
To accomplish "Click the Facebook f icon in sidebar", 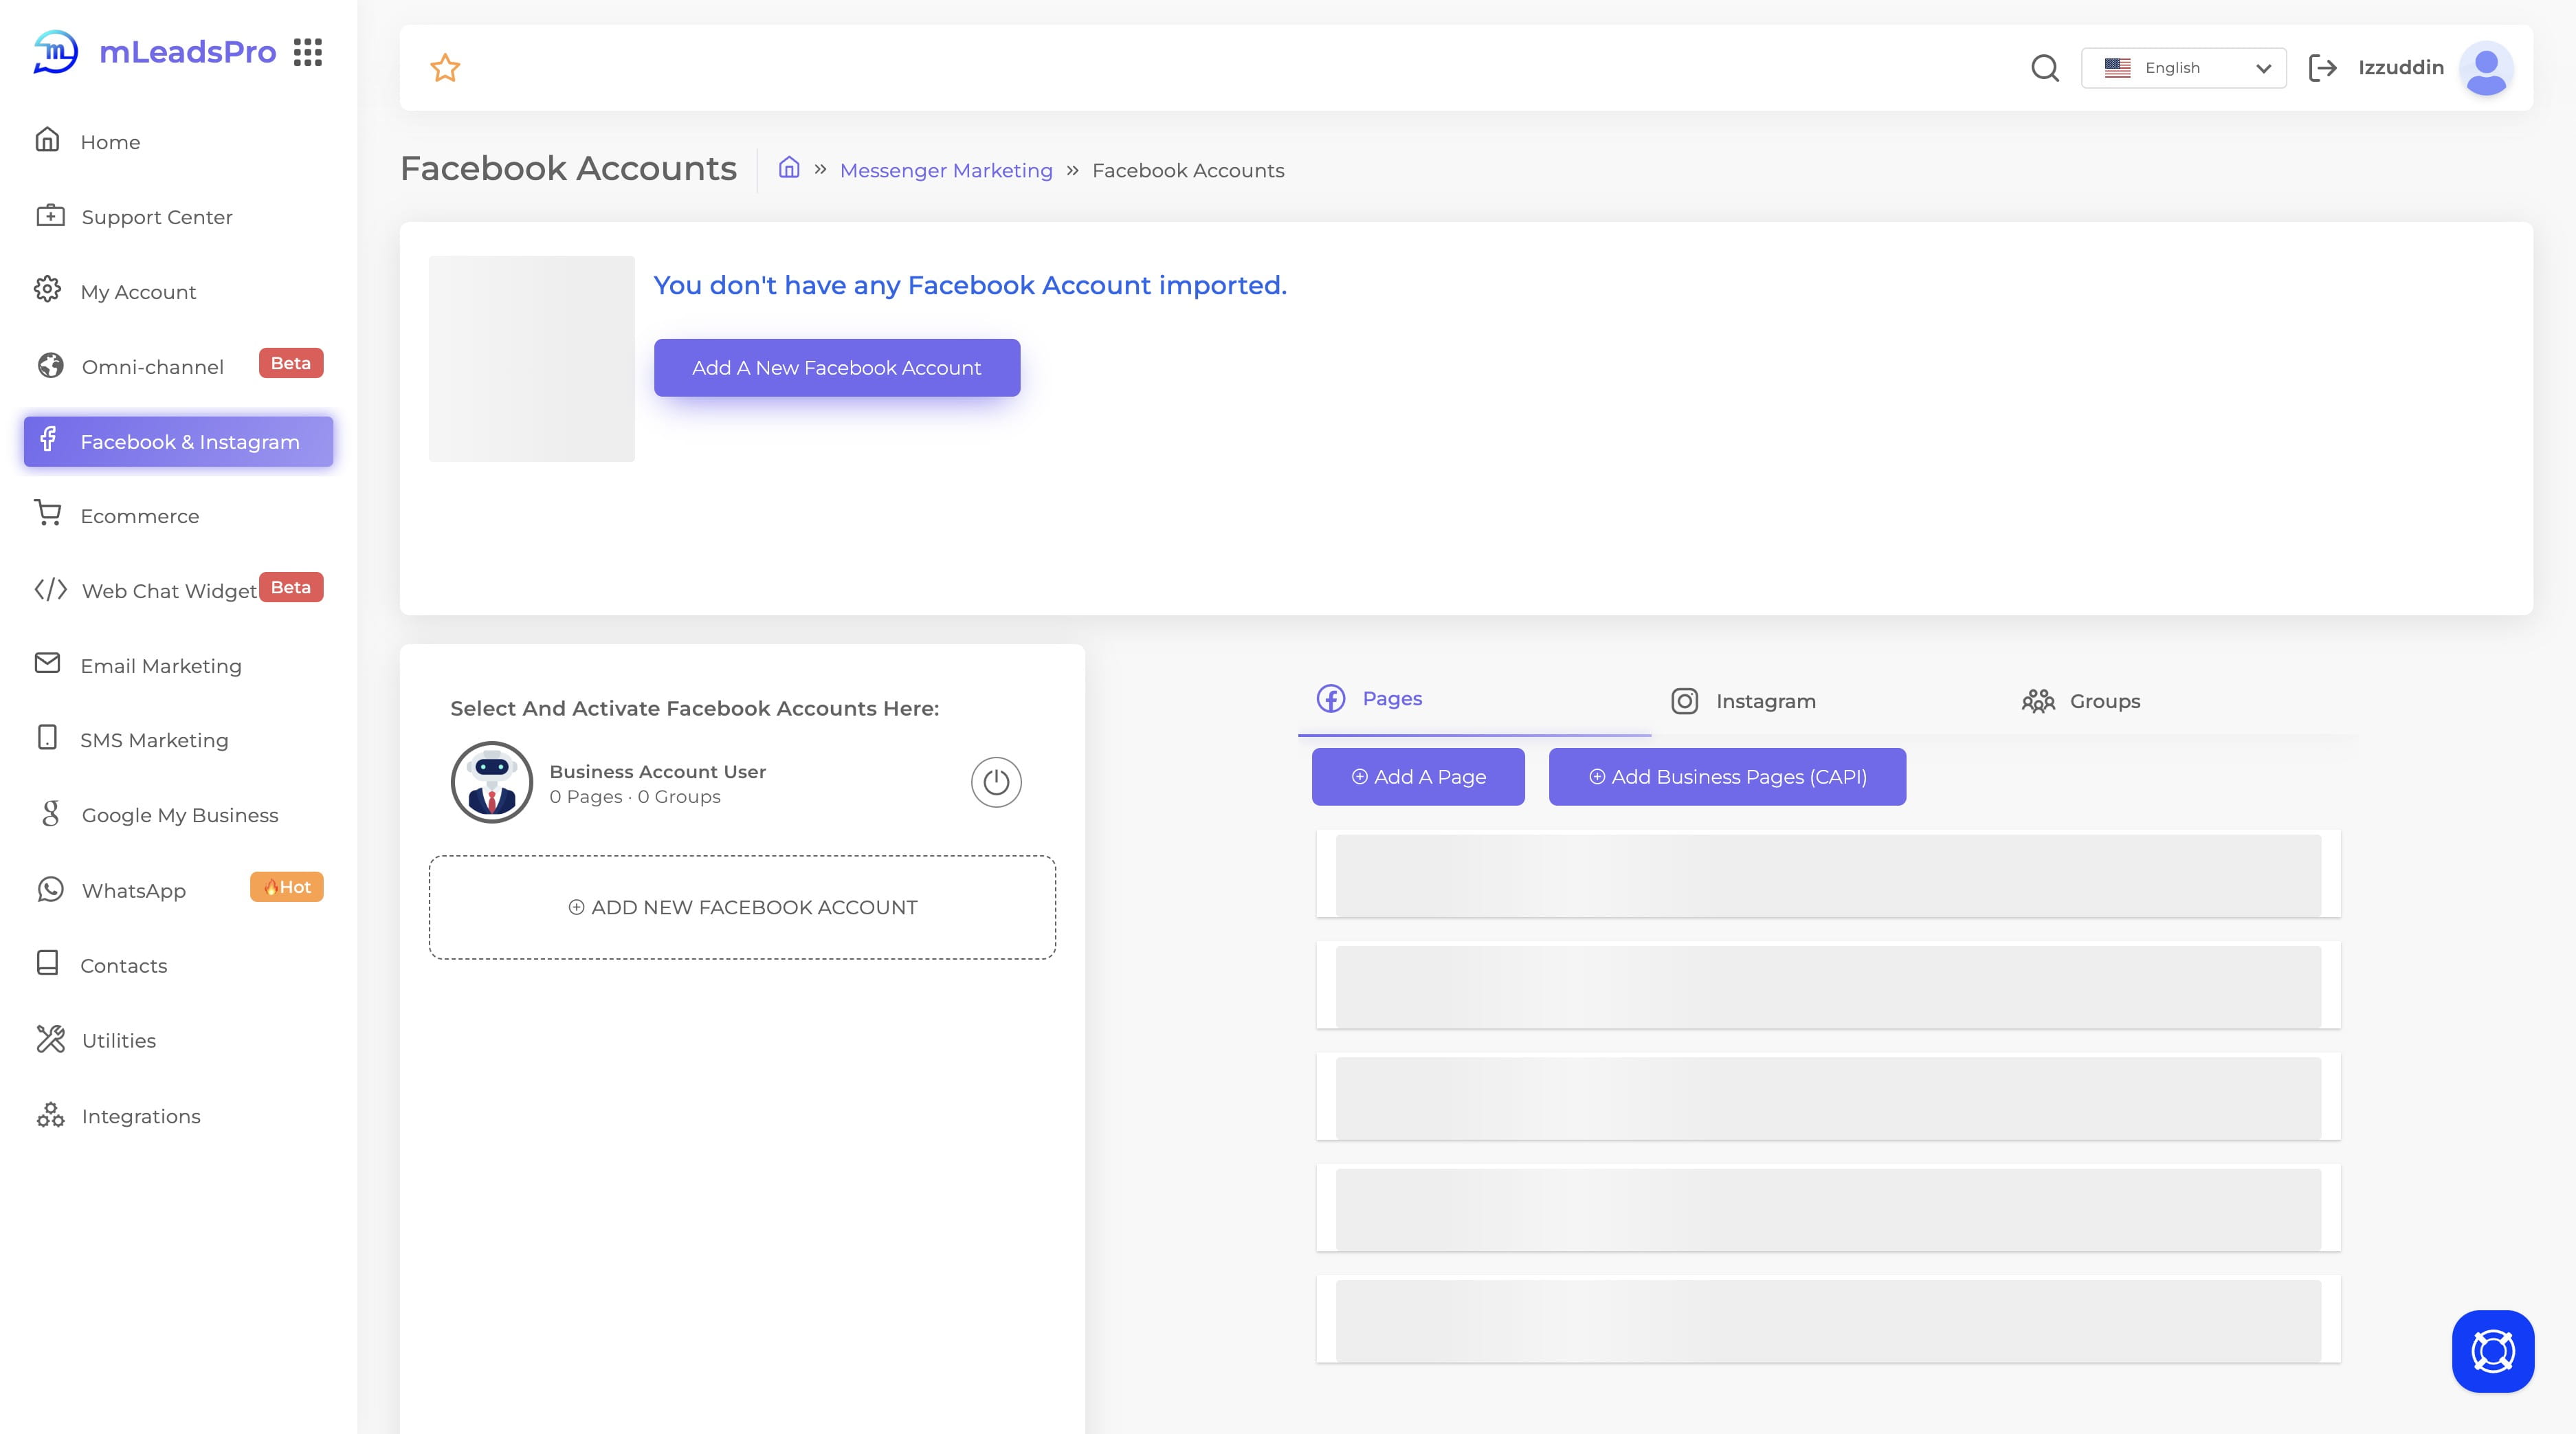I will (x=47, y=439).
